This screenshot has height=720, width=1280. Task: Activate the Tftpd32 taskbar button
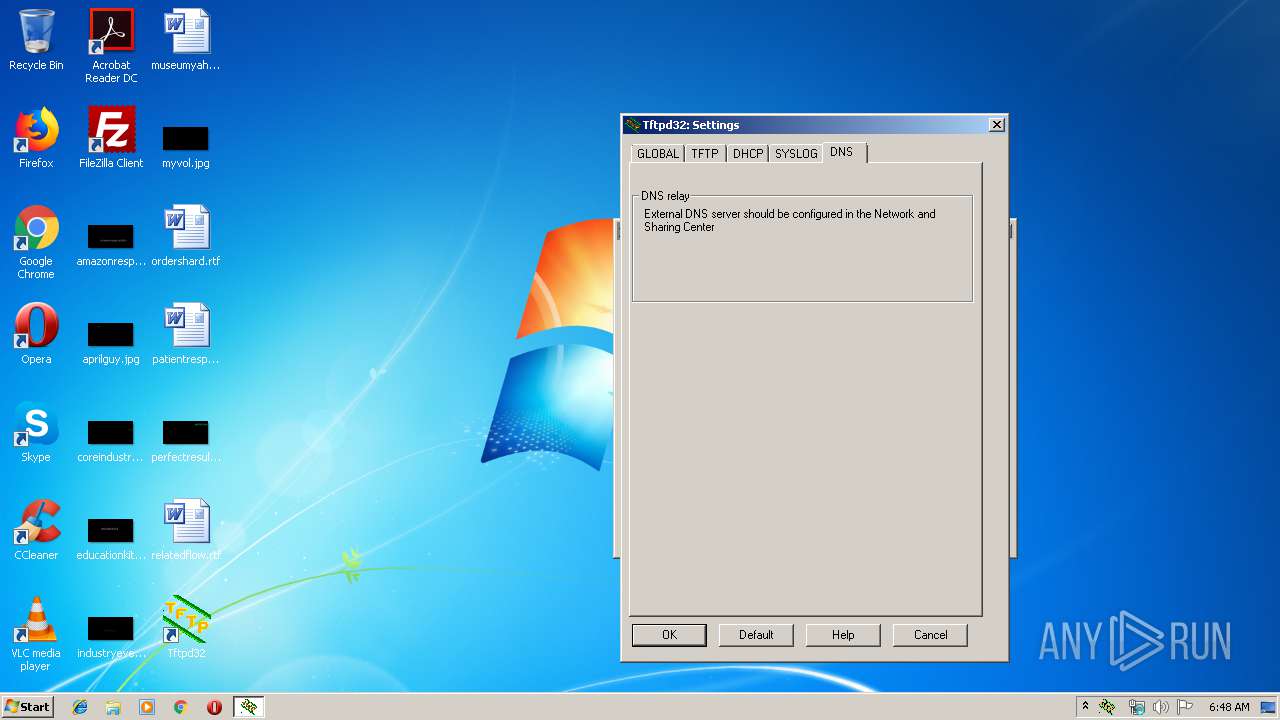click(249, 707)
